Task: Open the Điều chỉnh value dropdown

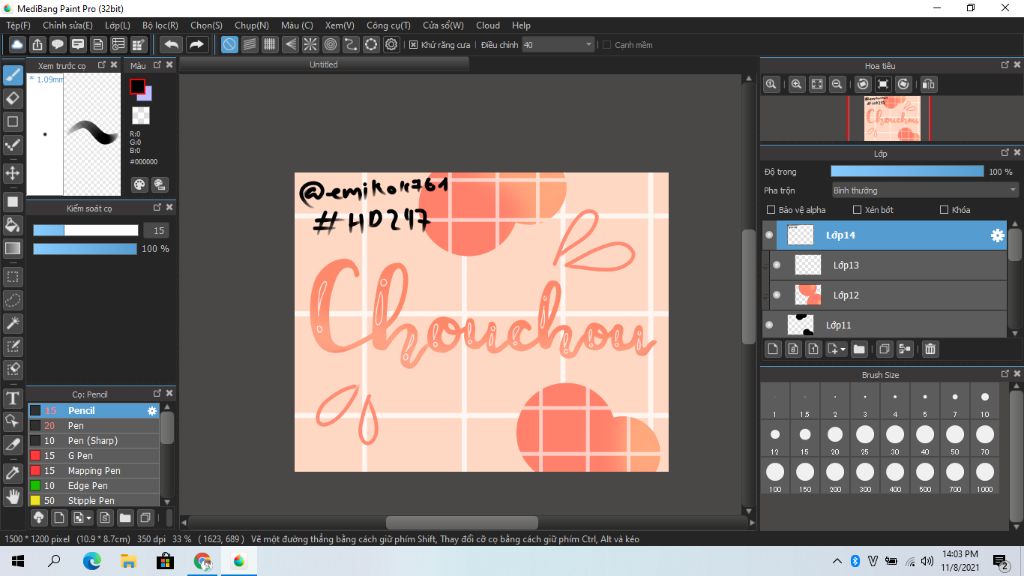Action: (x=558, y=45)
